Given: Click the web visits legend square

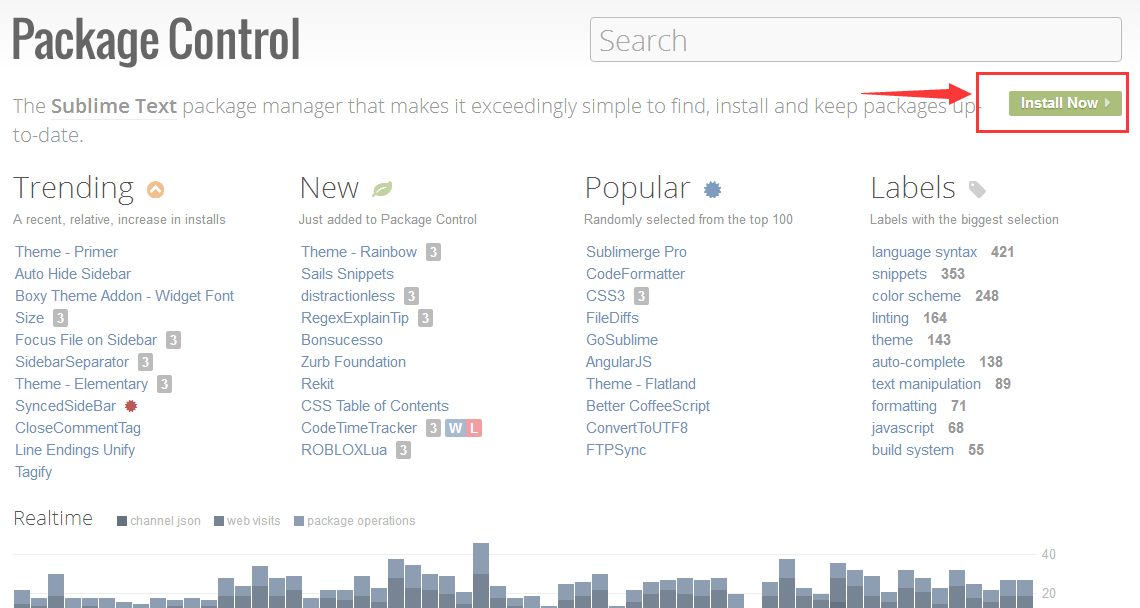Looking at the screenshot, I should (x=219, y=521).
